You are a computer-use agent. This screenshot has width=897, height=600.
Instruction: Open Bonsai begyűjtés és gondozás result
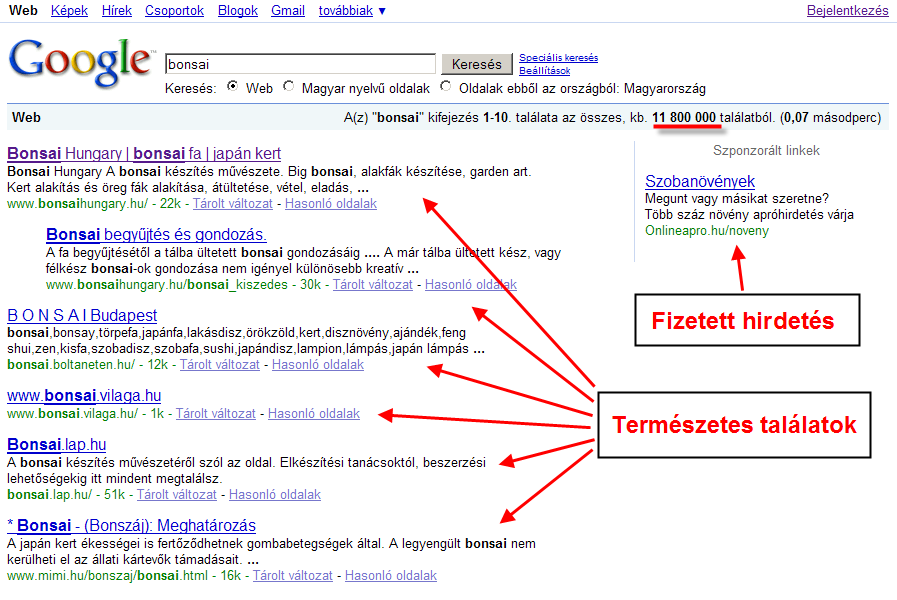click(x=156, y=235)
